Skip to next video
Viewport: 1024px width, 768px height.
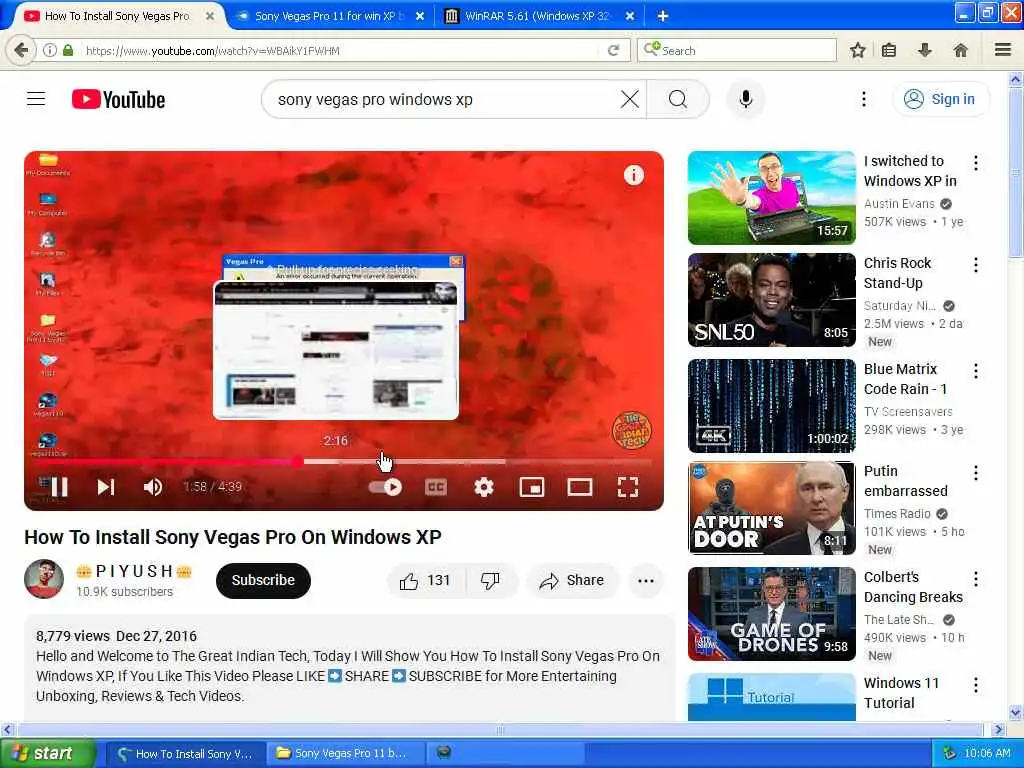pyautogui.click(x=106, y=487)
